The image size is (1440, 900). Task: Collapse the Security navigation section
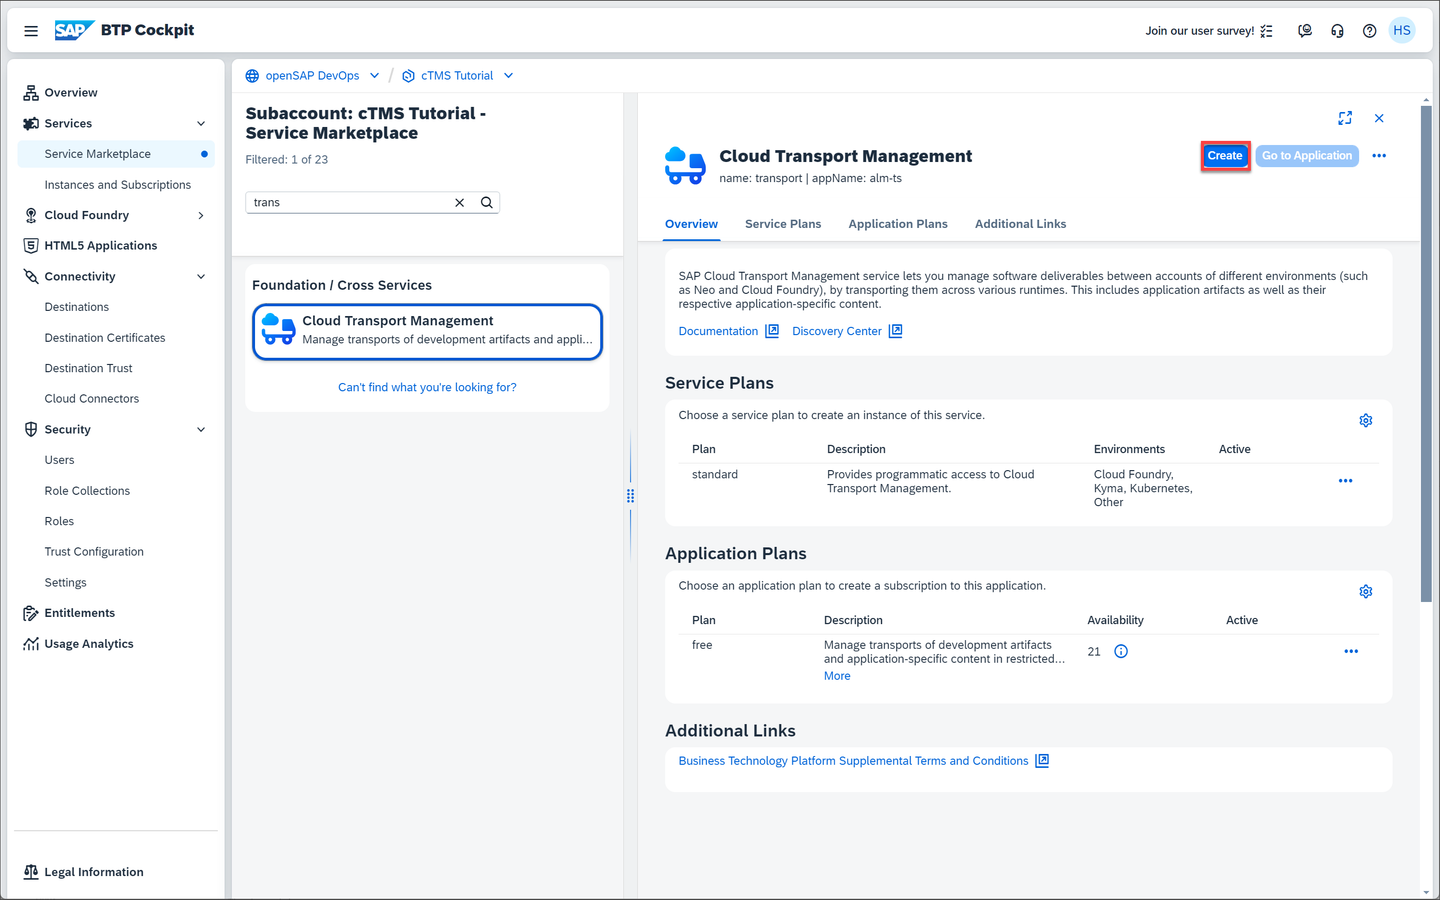(x=201, y=430)
